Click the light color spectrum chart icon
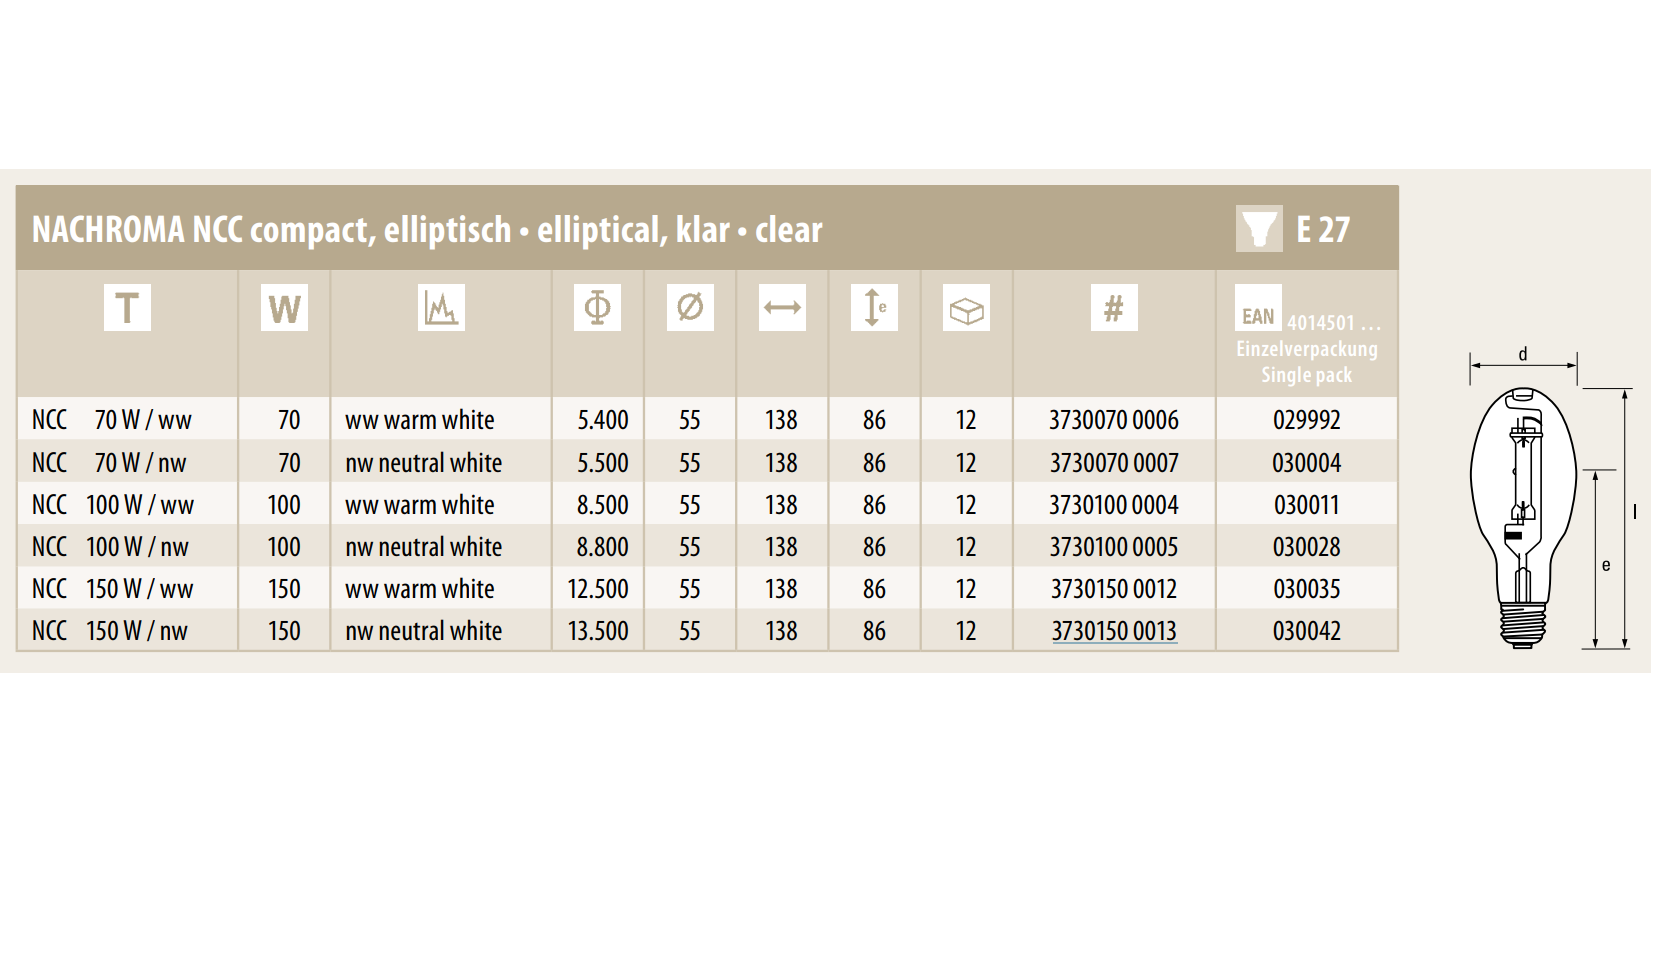Screen dimensions: 1654x975 pyautogui.click(x=441, y=307)
